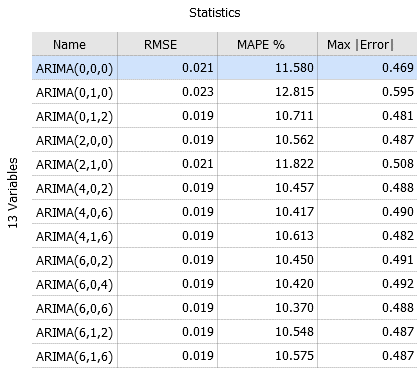Click MAPE value 10.420
This screenshot has width=417, height=368.
(294, 284)
